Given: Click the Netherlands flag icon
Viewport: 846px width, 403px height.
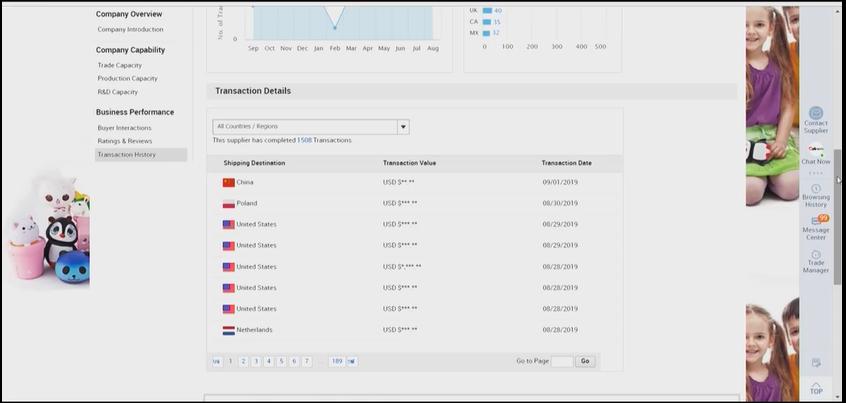Looking at the screenshot, I should tap(228, 330).
